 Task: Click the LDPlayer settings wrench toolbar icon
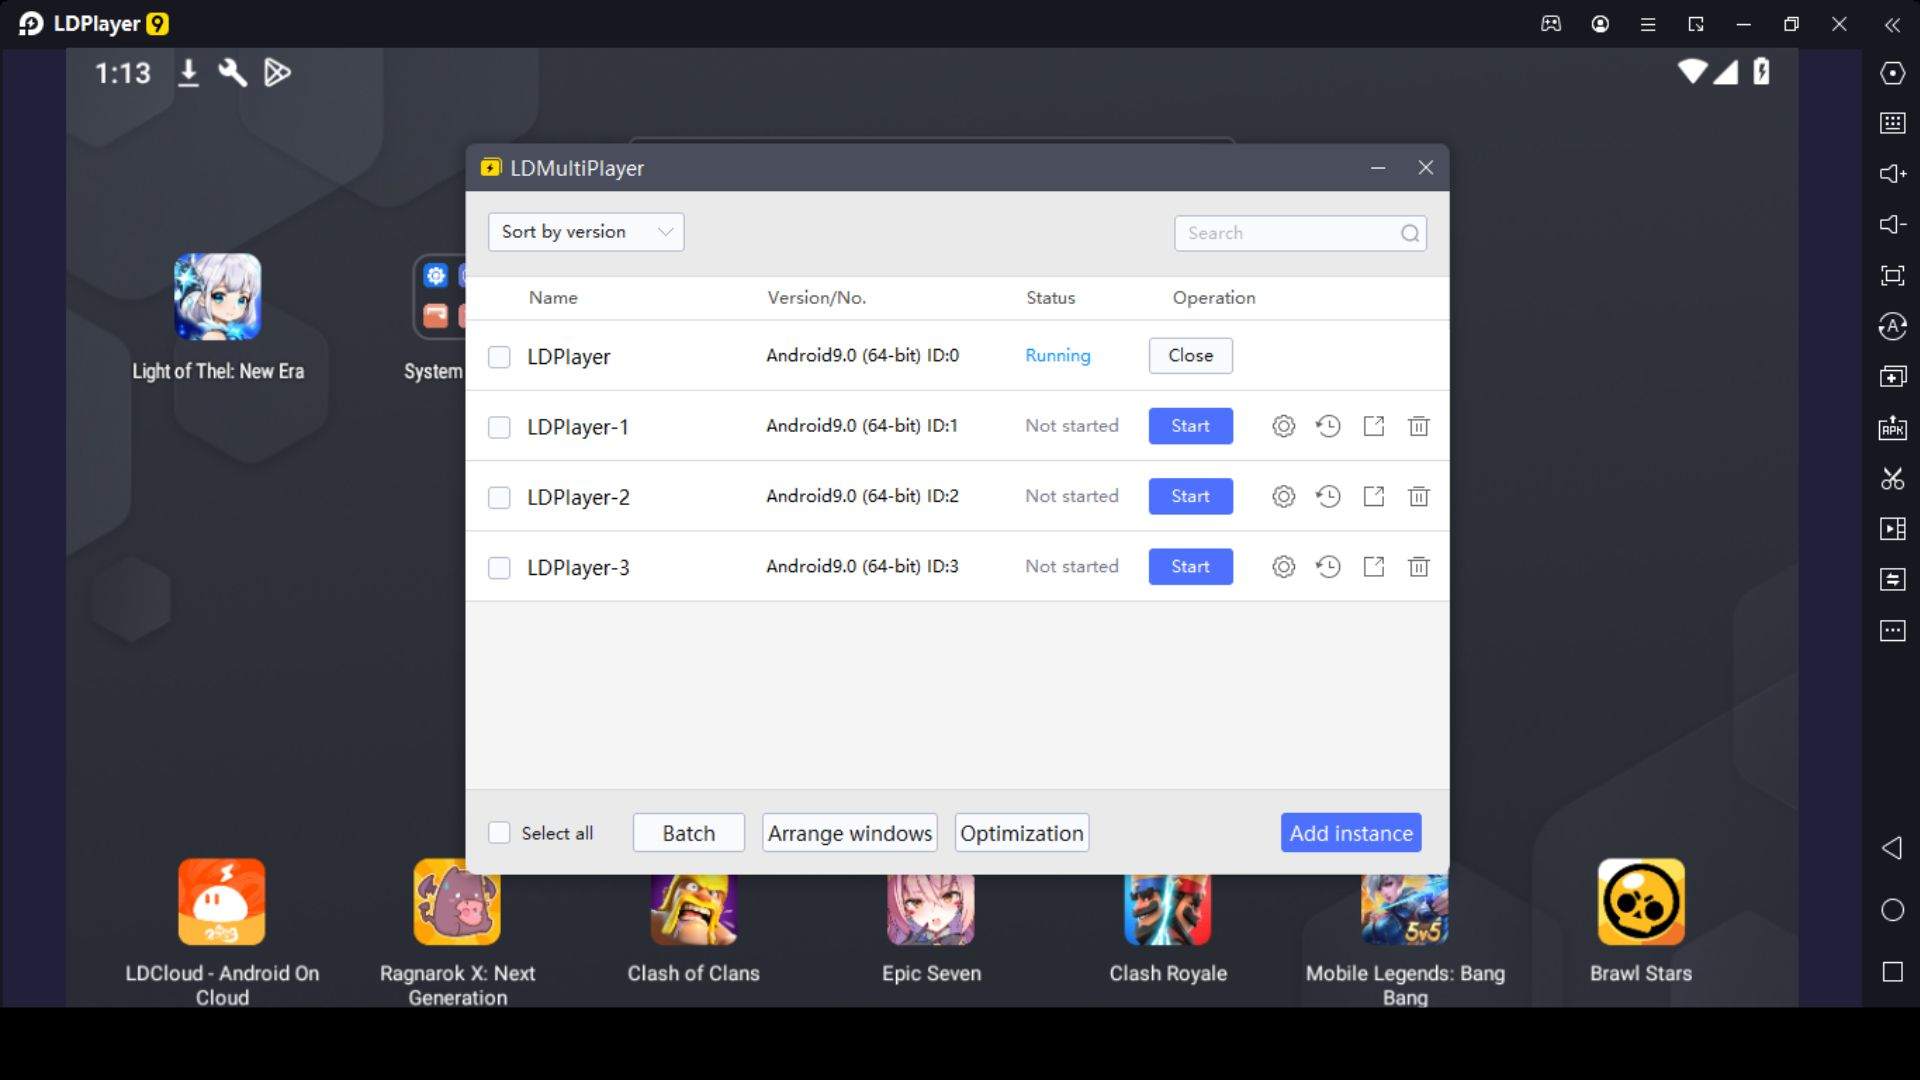click(x=232, y=71)
